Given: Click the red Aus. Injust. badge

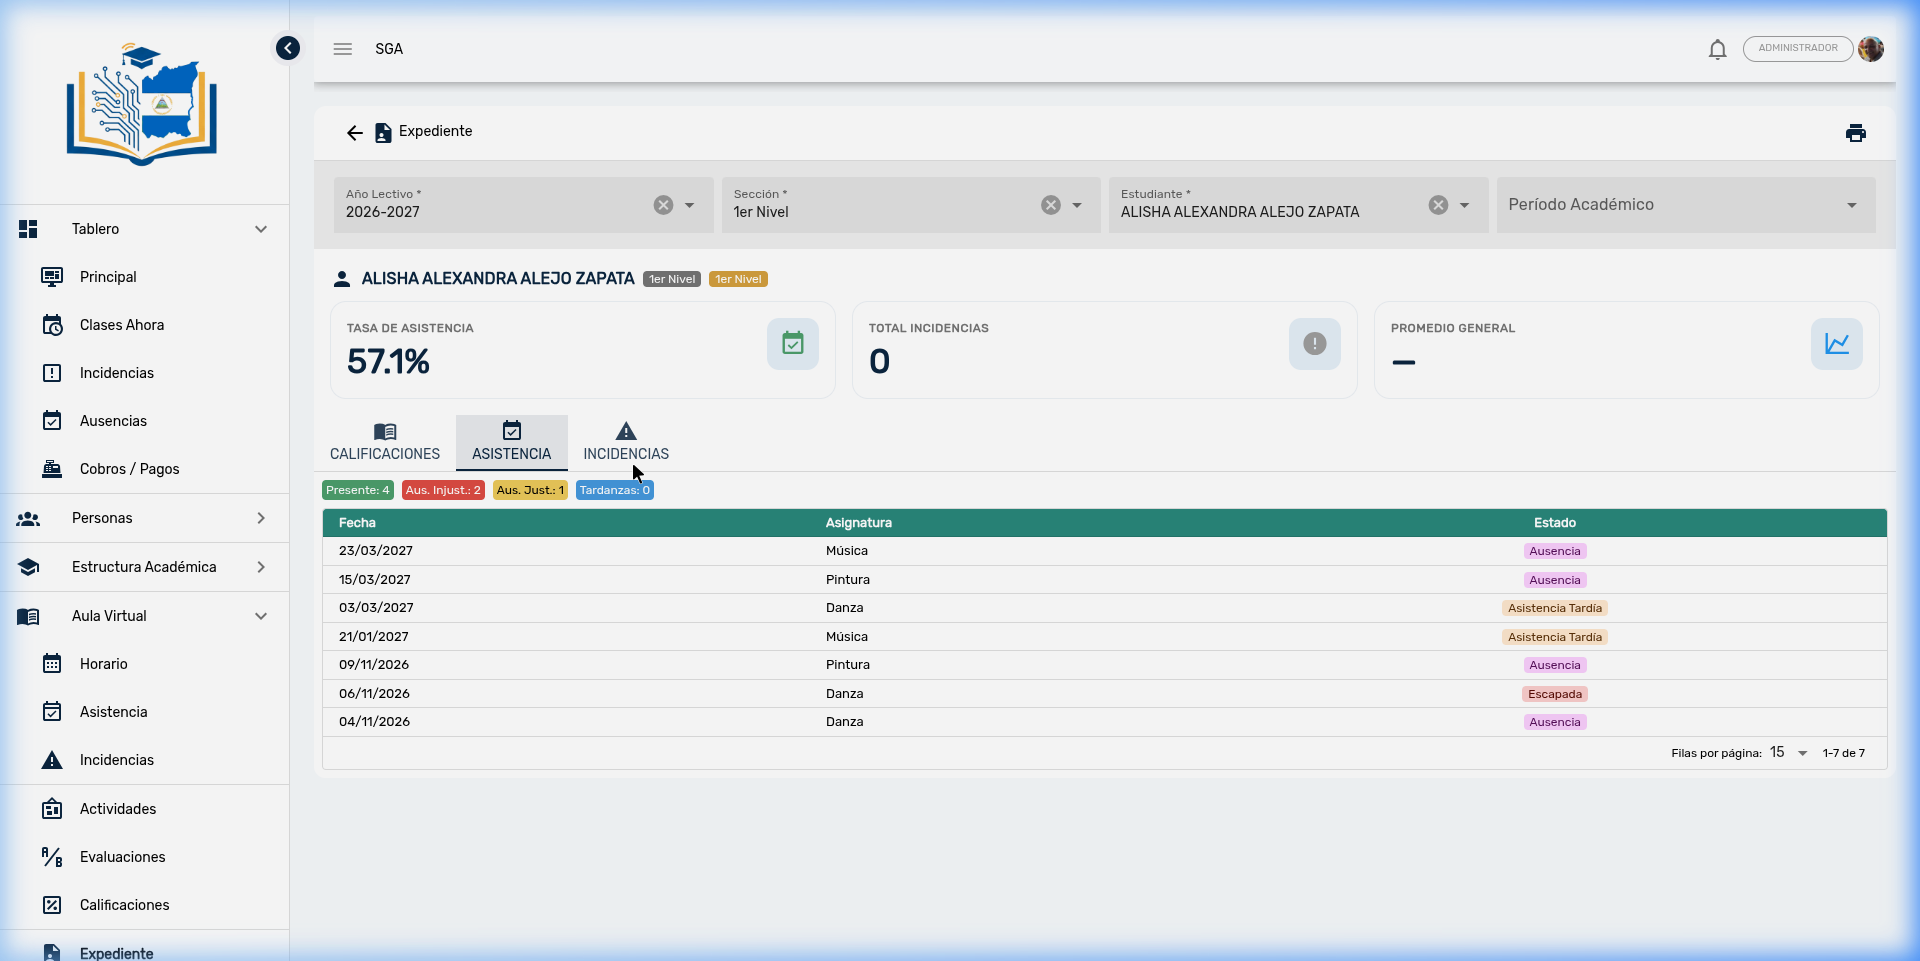Looking at the screenshot, I should (443, 490).
